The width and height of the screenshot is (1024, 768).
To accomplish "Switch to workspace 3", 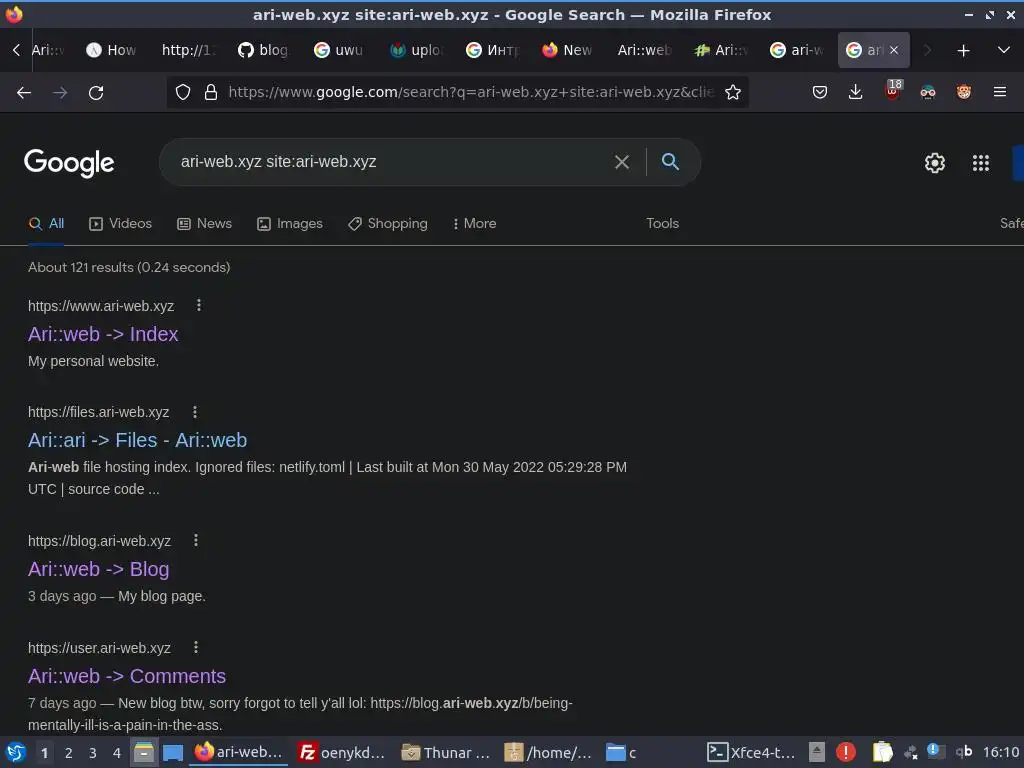I will point(93,753).
